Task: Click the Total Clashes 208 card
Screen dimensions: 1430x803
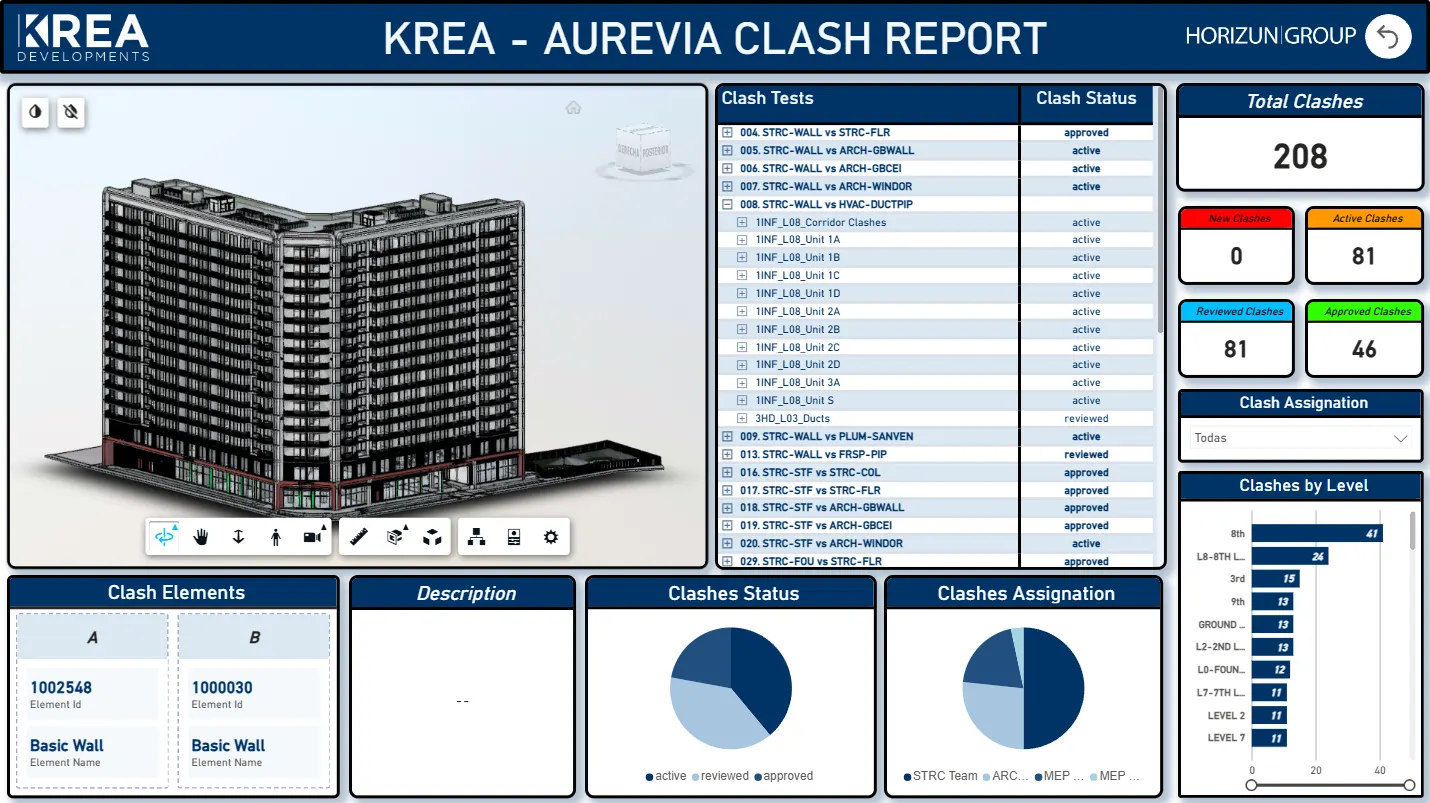Action: coord(1300,138)
